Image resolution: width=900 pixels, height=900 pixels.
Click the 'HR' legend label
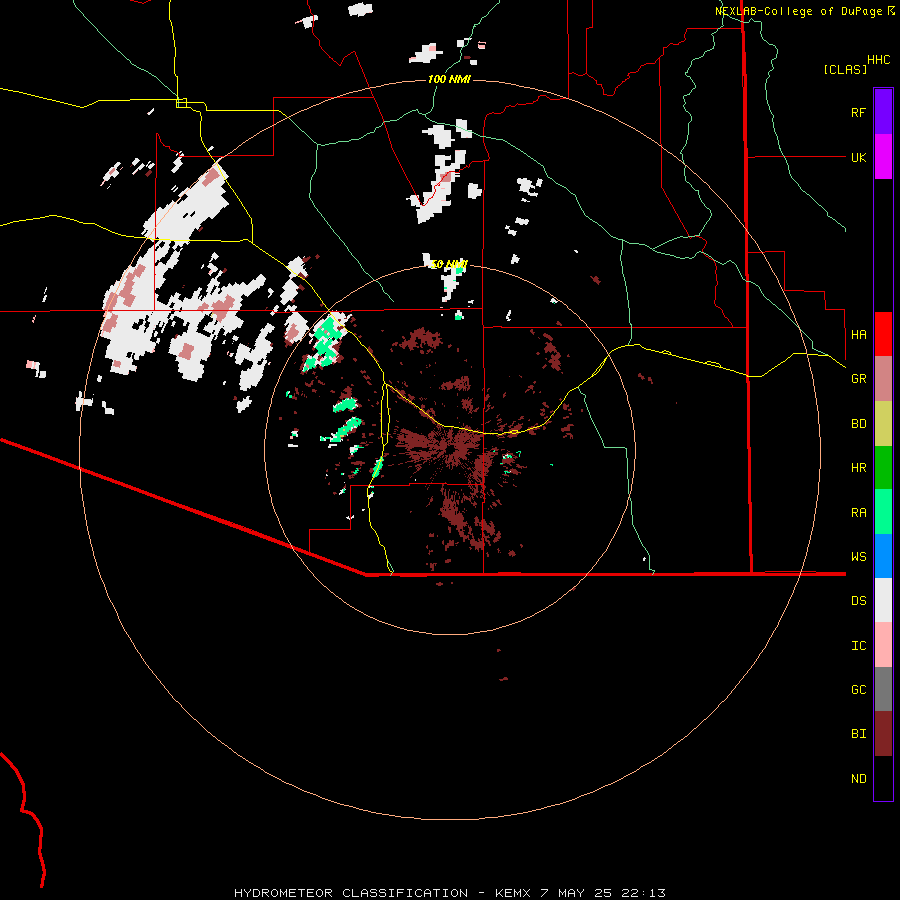(x=858, y=468)
